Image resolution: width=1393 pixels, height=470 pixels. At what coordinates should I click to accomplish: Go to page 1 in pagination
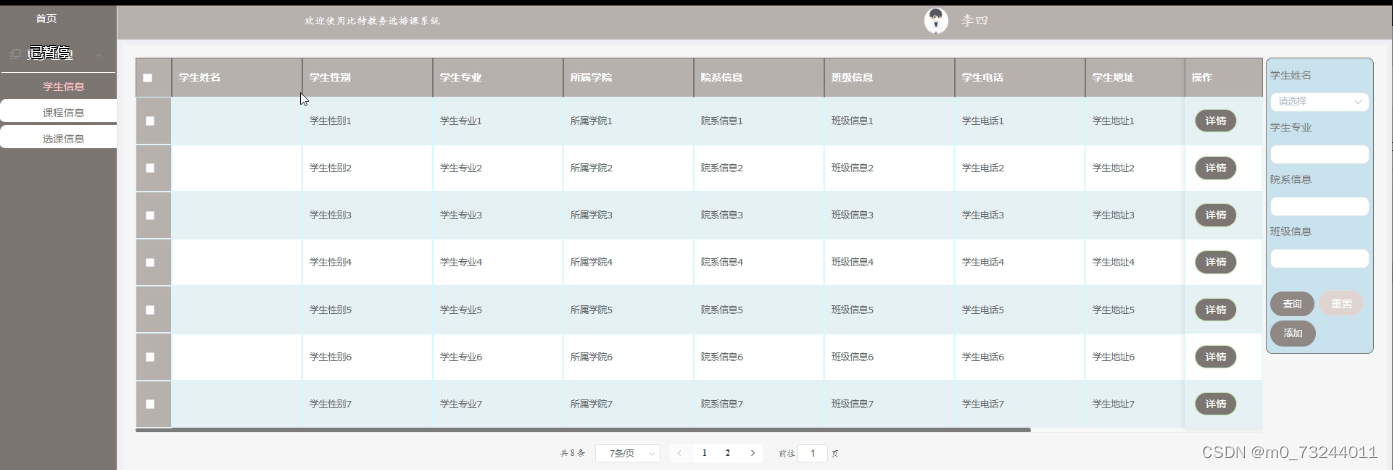point(704,453)
